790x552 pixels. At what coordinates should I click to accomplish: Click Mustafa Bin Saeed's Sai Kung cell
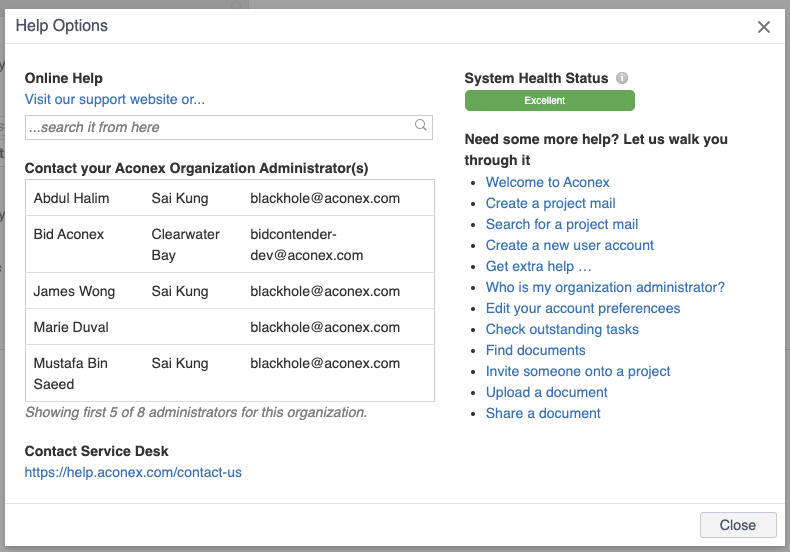click(180, 364)
